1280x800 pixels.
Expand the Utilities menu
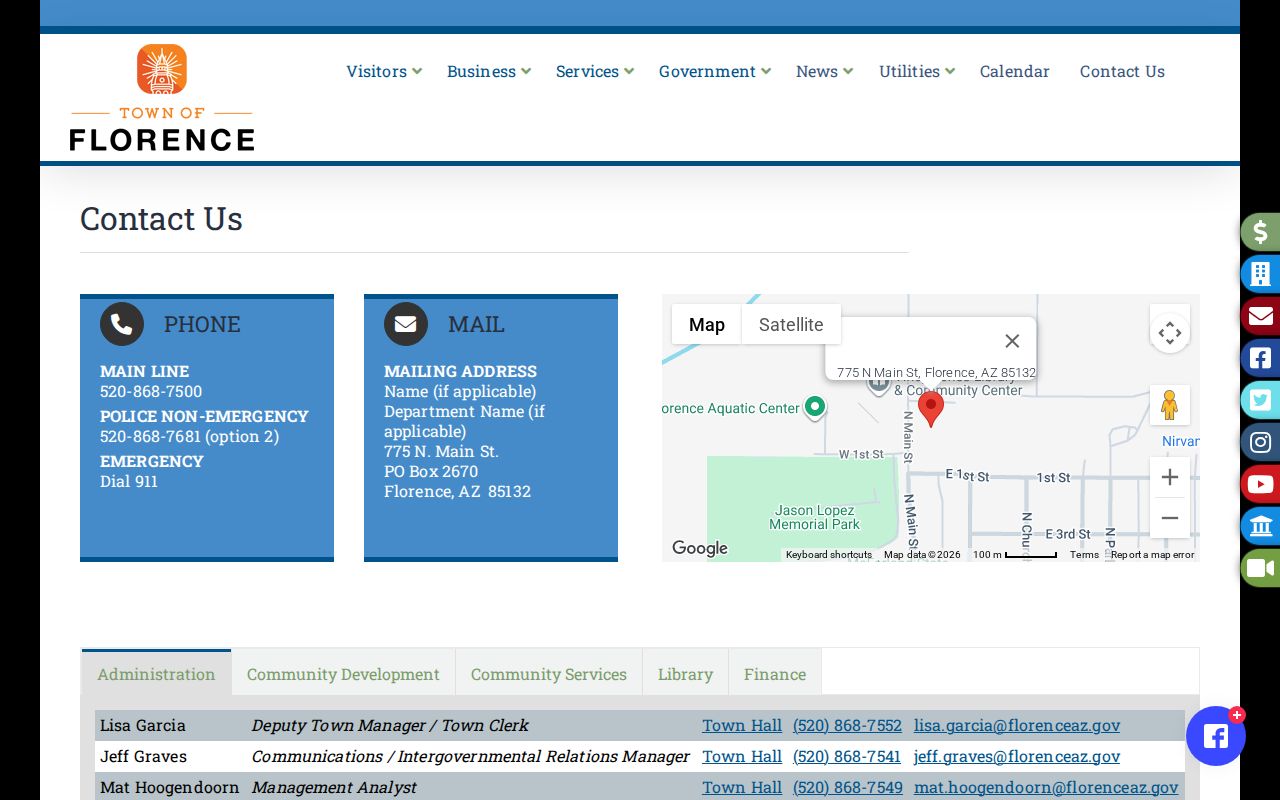coord(917,71)
